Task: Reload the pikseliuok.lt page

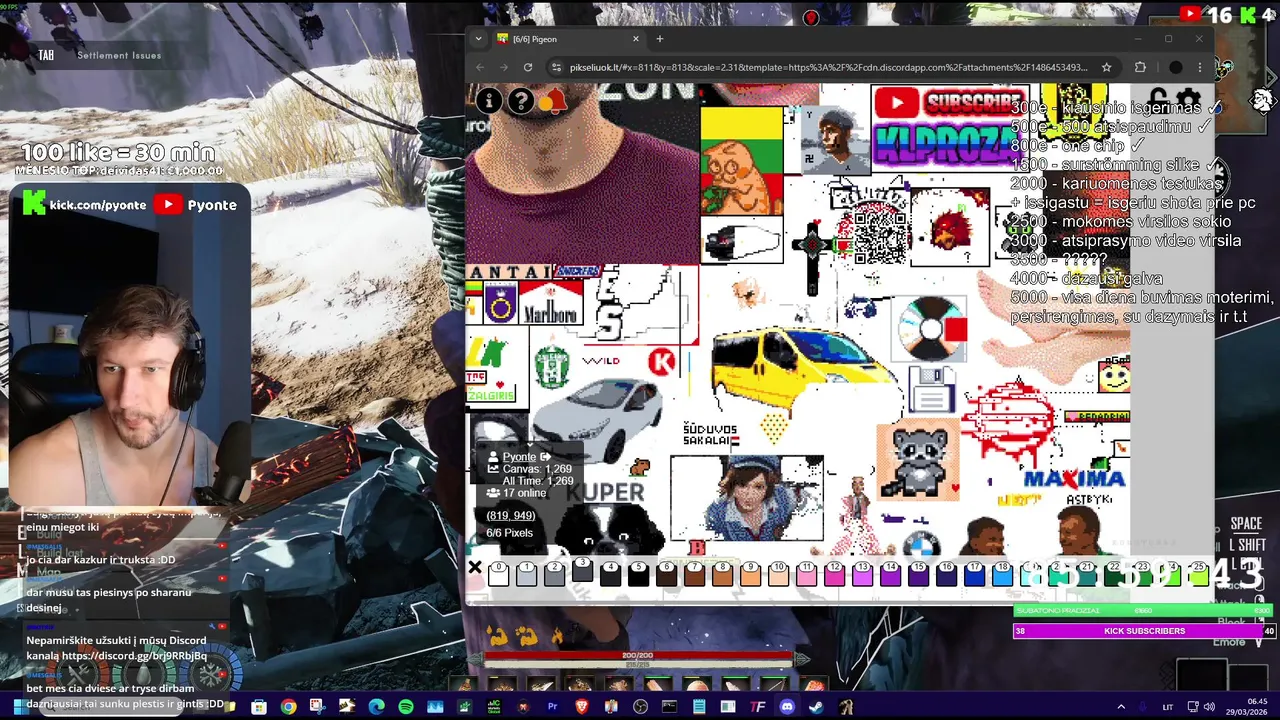Action: (528, 67)
